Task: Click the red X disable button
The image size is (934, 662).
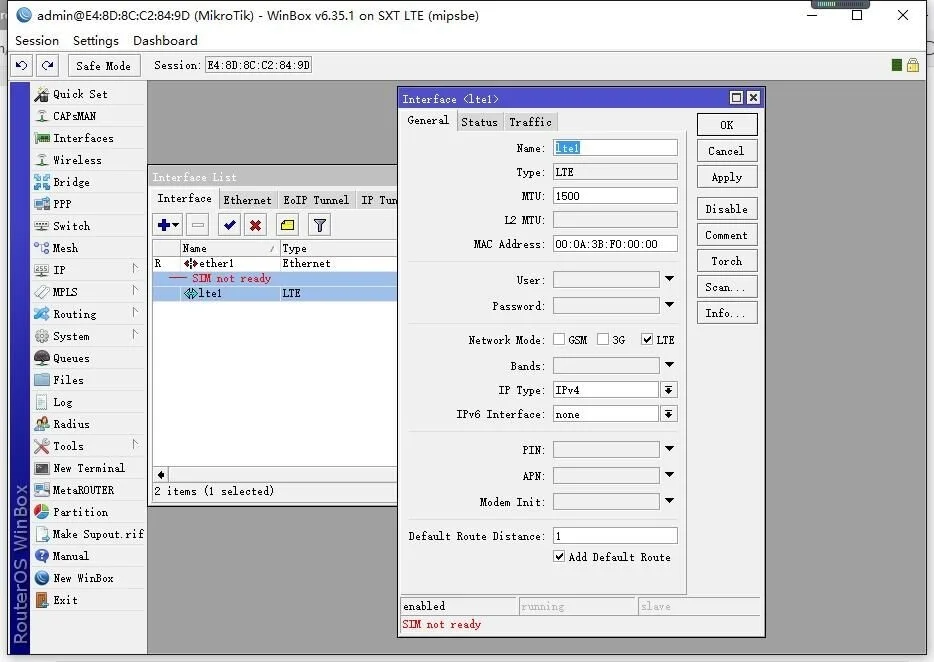Action: [x=256, y=225]
